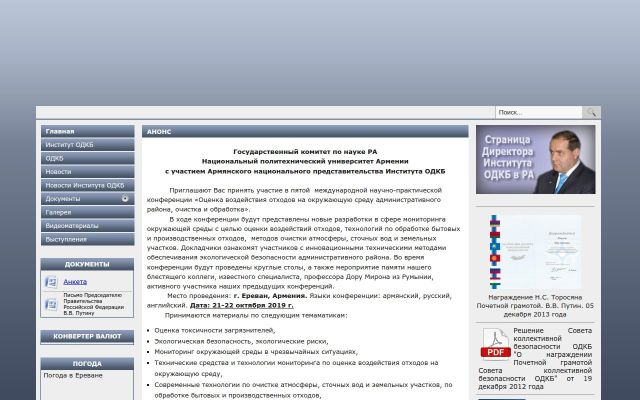Click bullet Мониторинг окружающей среды

point(256,352)
